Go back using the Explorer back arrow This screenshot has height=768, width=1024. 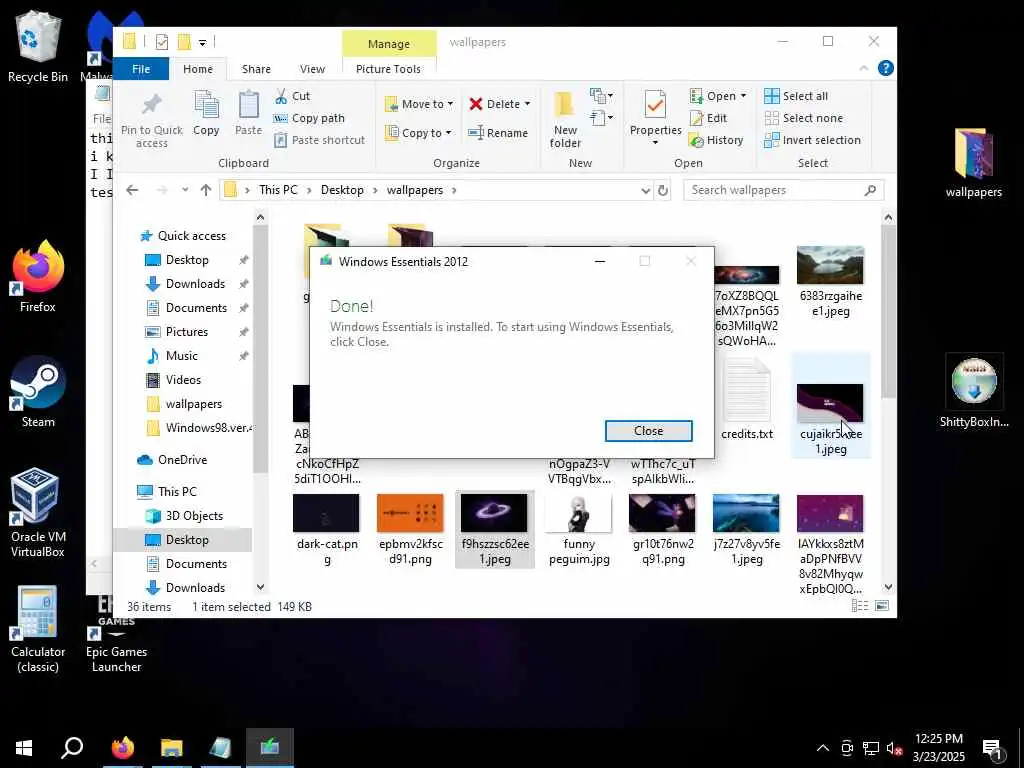(133, 190)
